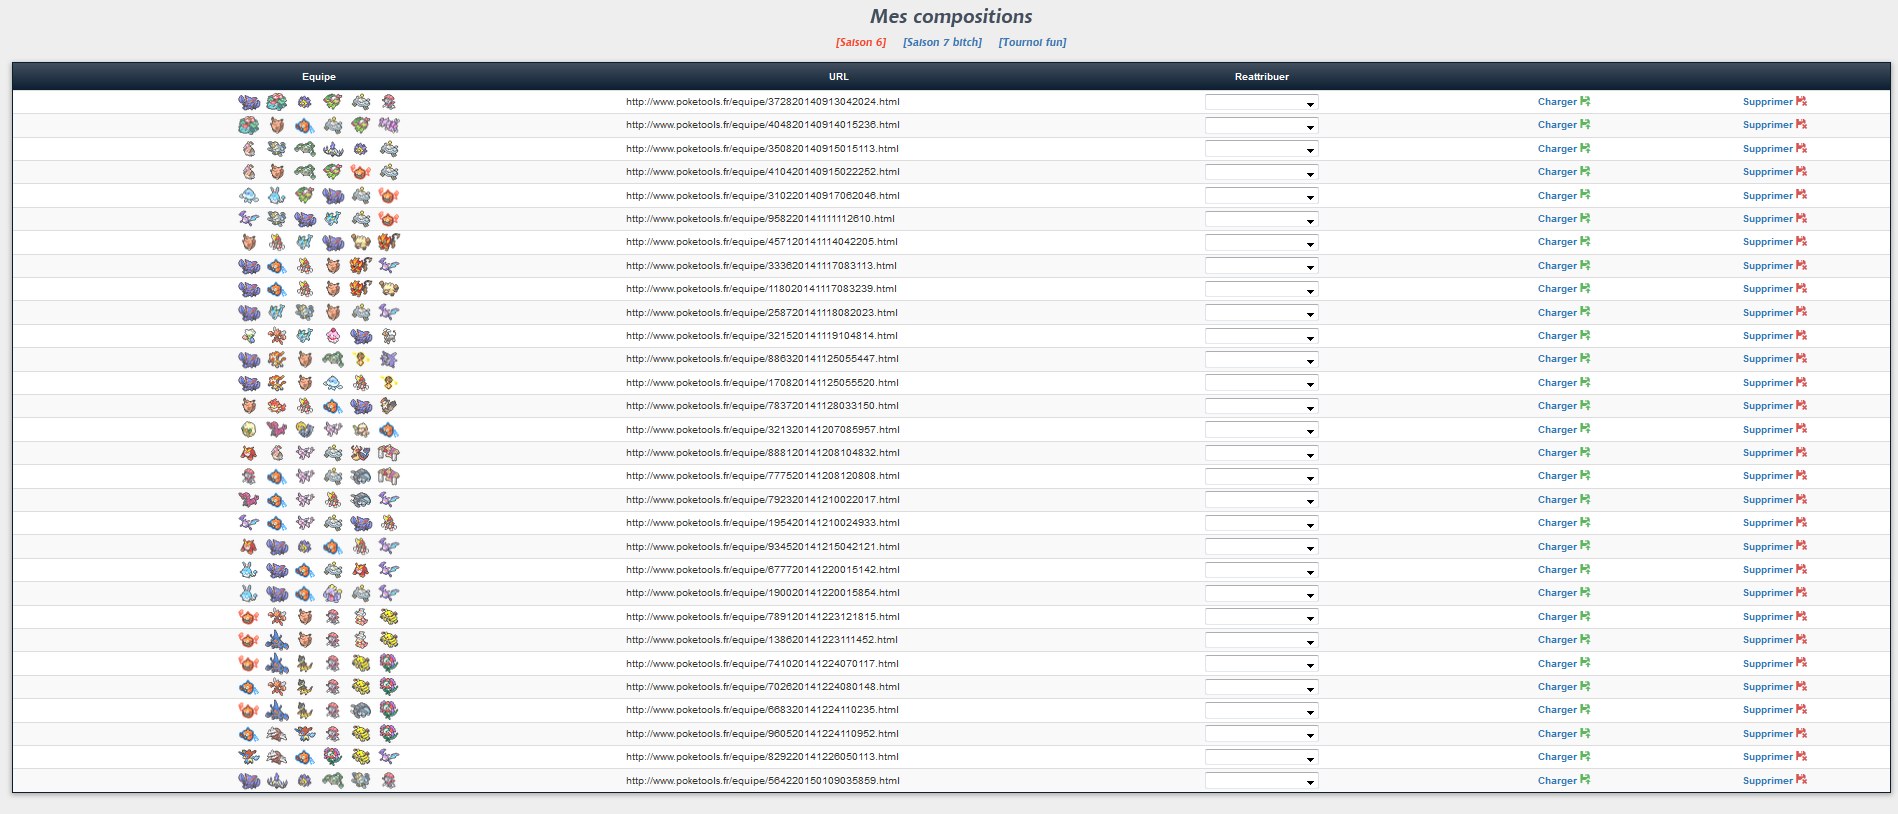Image resolution: width=1898 pixels, height=814 pixels.
Task: Click green Charger icon for team 777520141208120808
Action: [x=1585, y=476]
